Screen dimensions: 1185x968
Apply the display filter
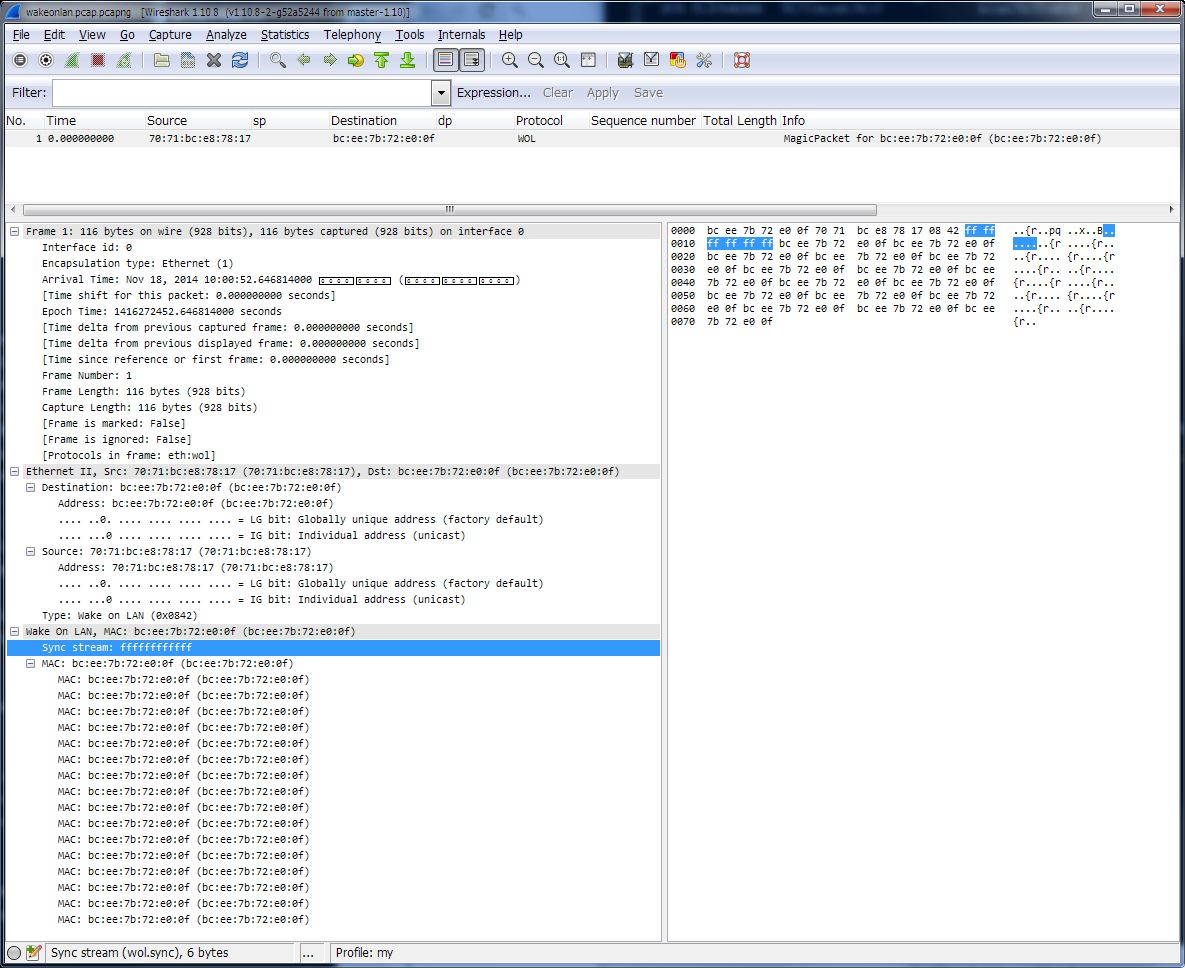click(602, 93)
